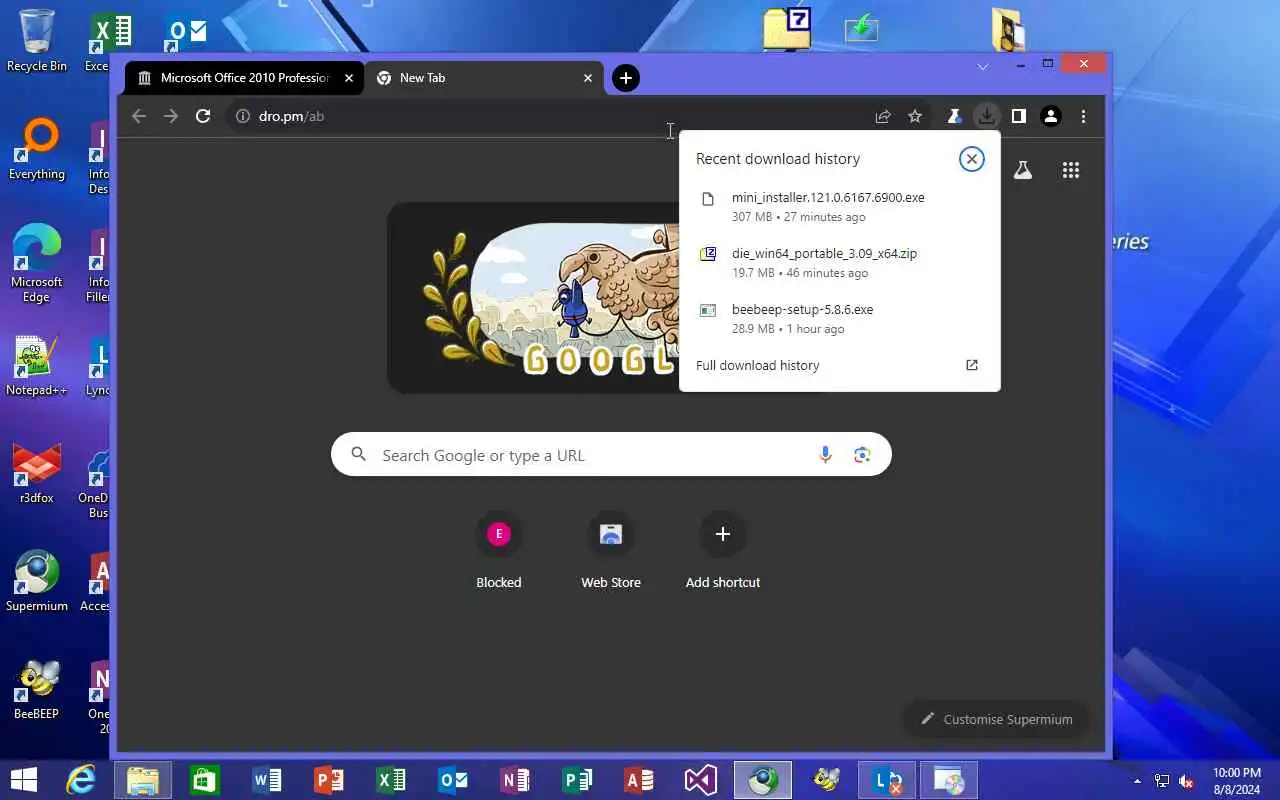
Task: Open BeeBEEP desktop shortcut
Action: [x=37, y=690]
